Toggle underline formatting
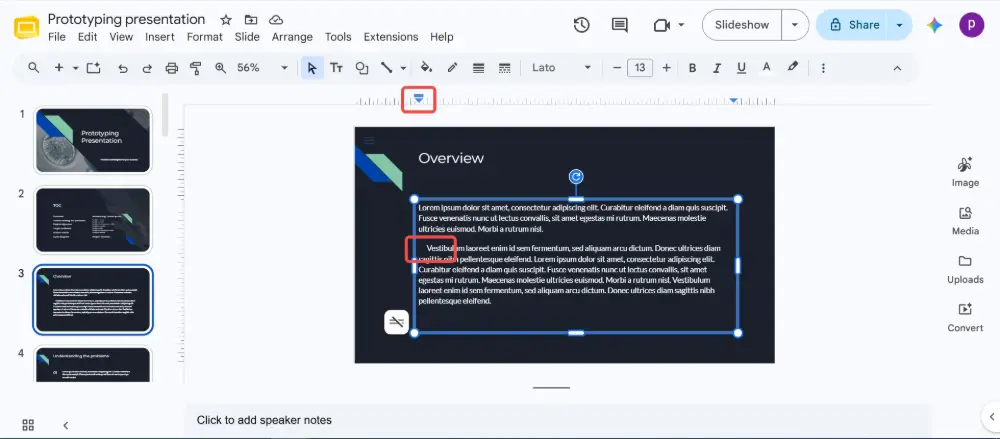The image size is (1000, 439). point(741,68)
